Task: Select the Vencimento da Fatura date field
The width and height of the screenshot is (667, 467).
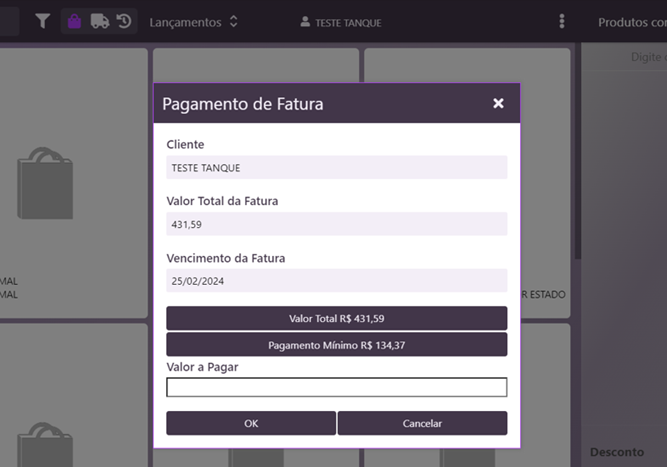Action: pos(336,281)
